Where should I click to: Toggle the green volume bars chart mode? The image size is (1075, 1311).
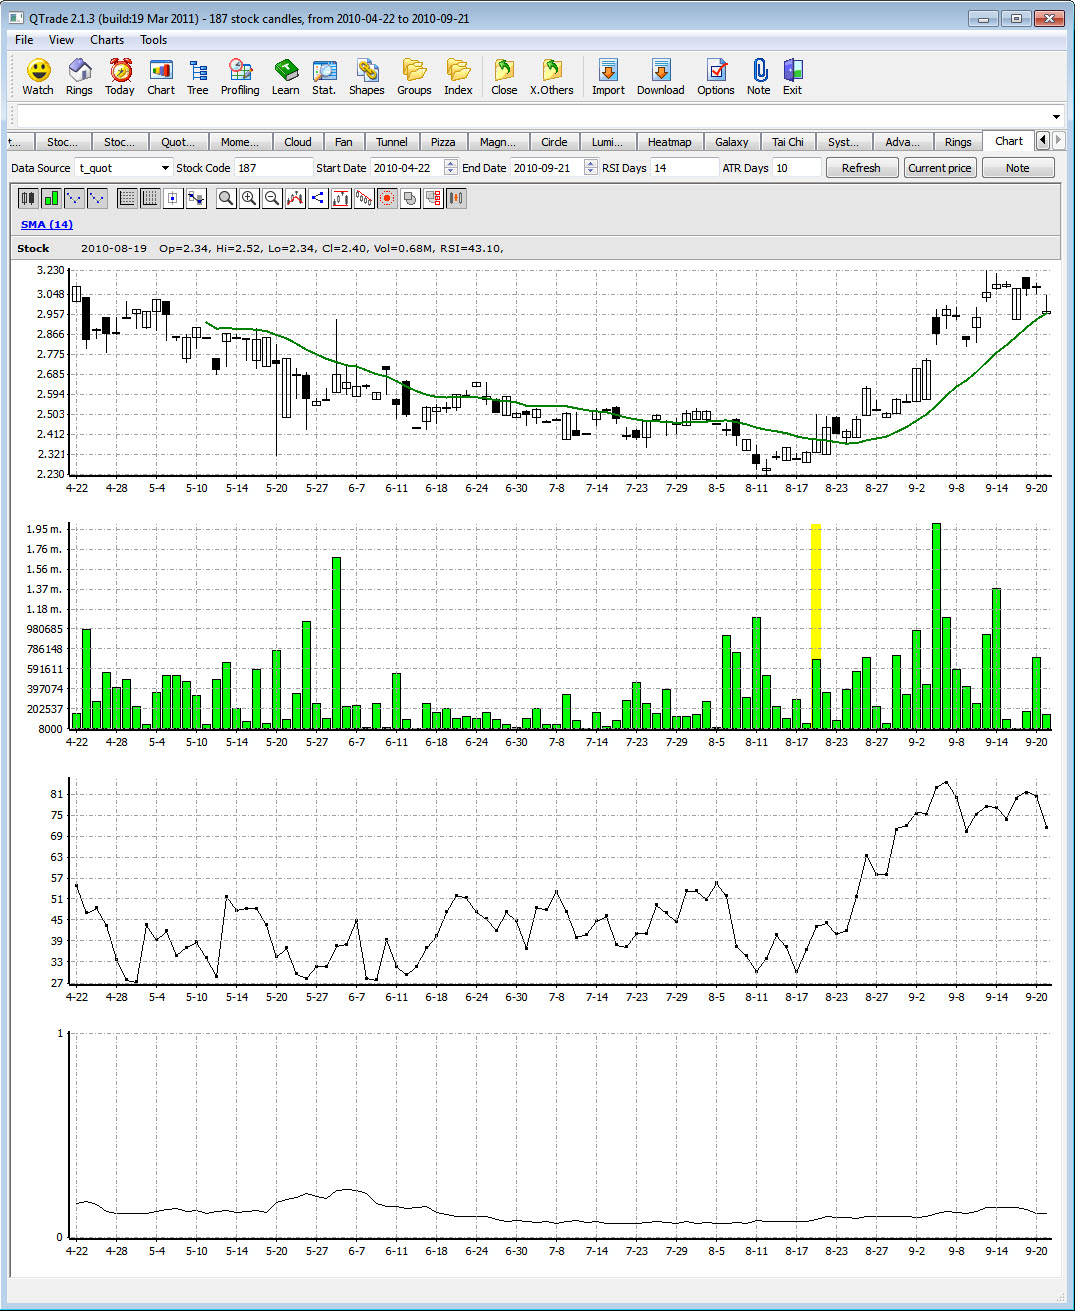pyautogui.click(x=51, y=198)
